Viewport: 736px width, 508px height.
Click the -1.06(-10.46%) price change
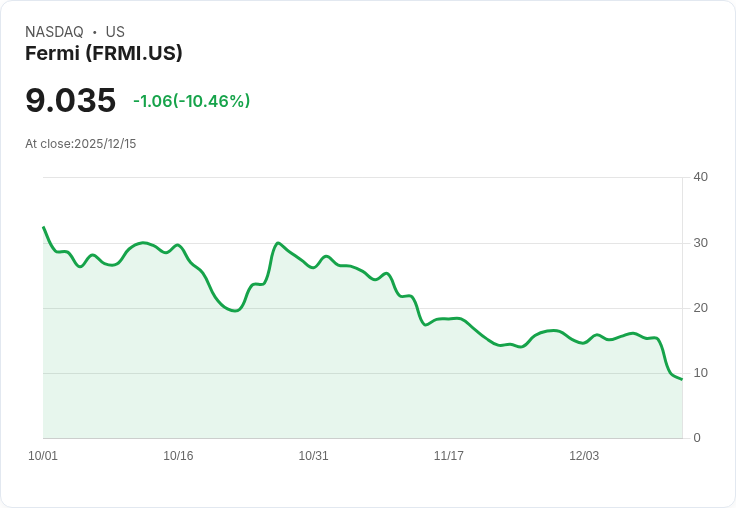pyautogui.click(x=192, y=101)
